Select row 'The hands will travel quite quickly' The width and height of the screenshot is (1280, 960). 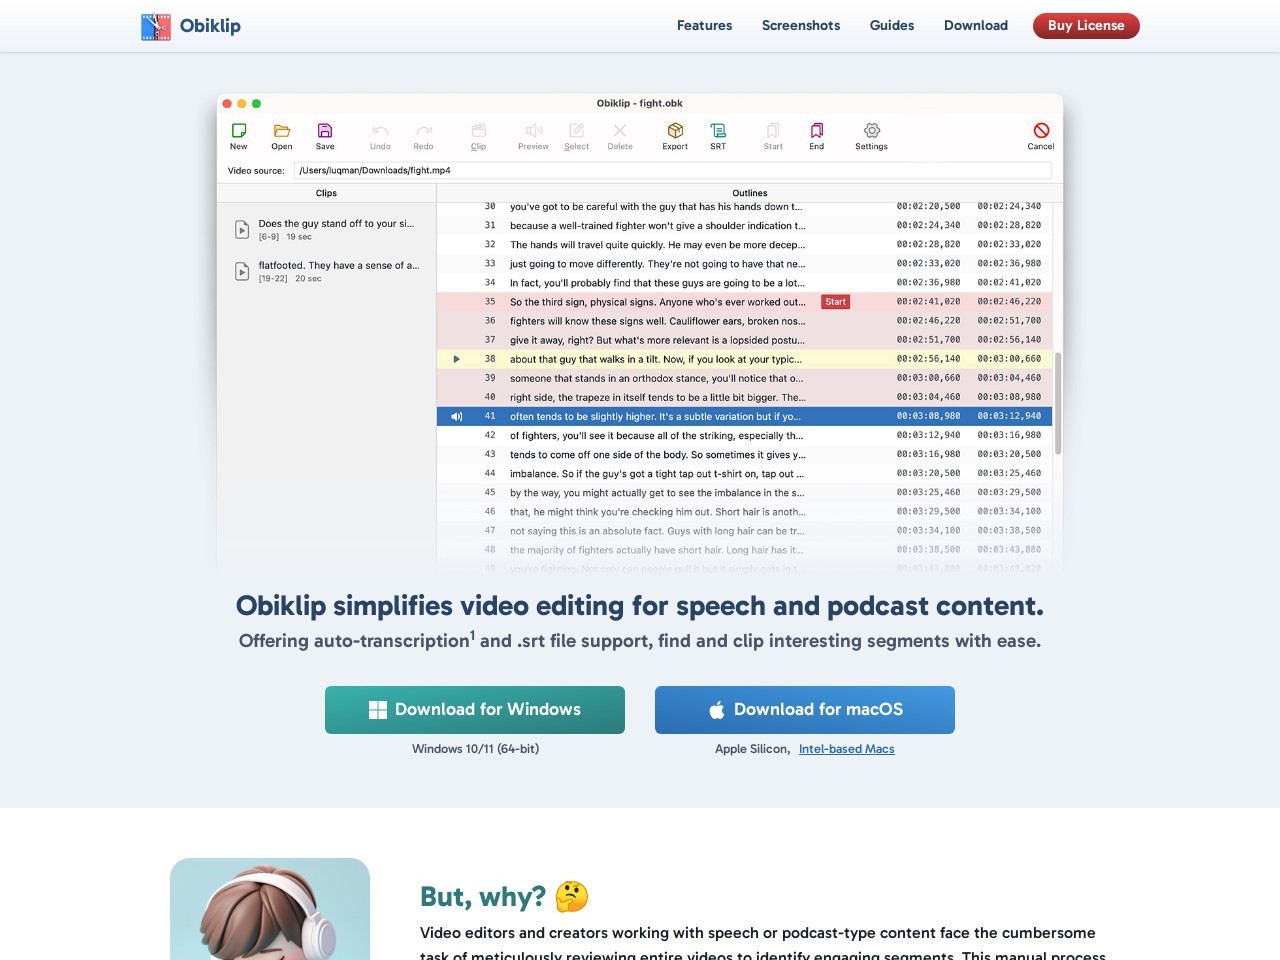tap(744, 245)
